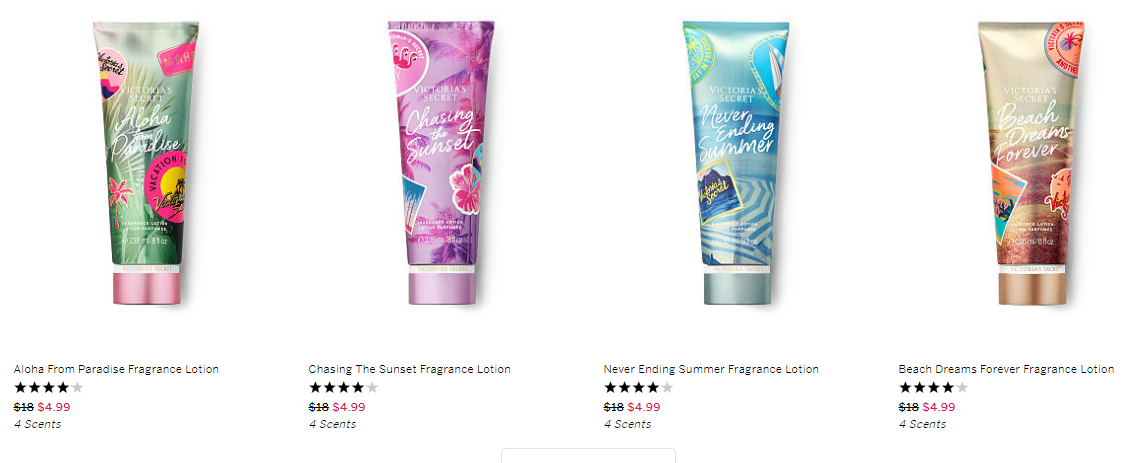Click $4.99 sale price under Aloha lotion
This screenshot has height=463, width=1122.
(54, 407)
